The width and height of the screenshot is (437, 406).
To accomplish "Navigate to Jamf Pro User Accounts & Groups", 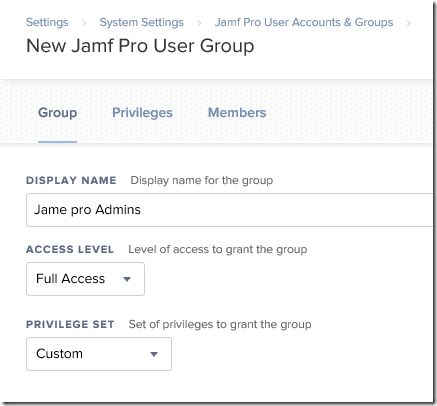I will pyautogui.click(x=304, y=22).
